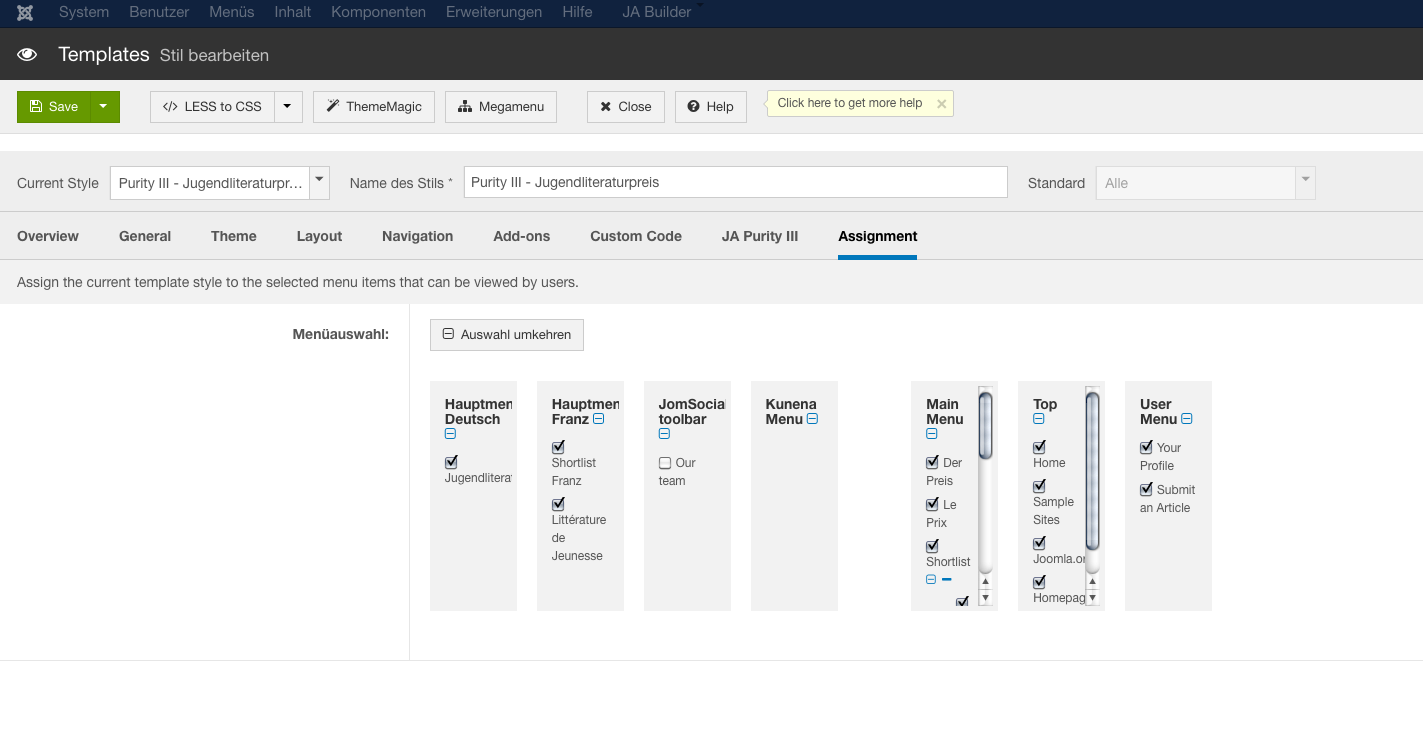Dismiss the help tooltip with X
1423x751 pixels.
point(941,104)
